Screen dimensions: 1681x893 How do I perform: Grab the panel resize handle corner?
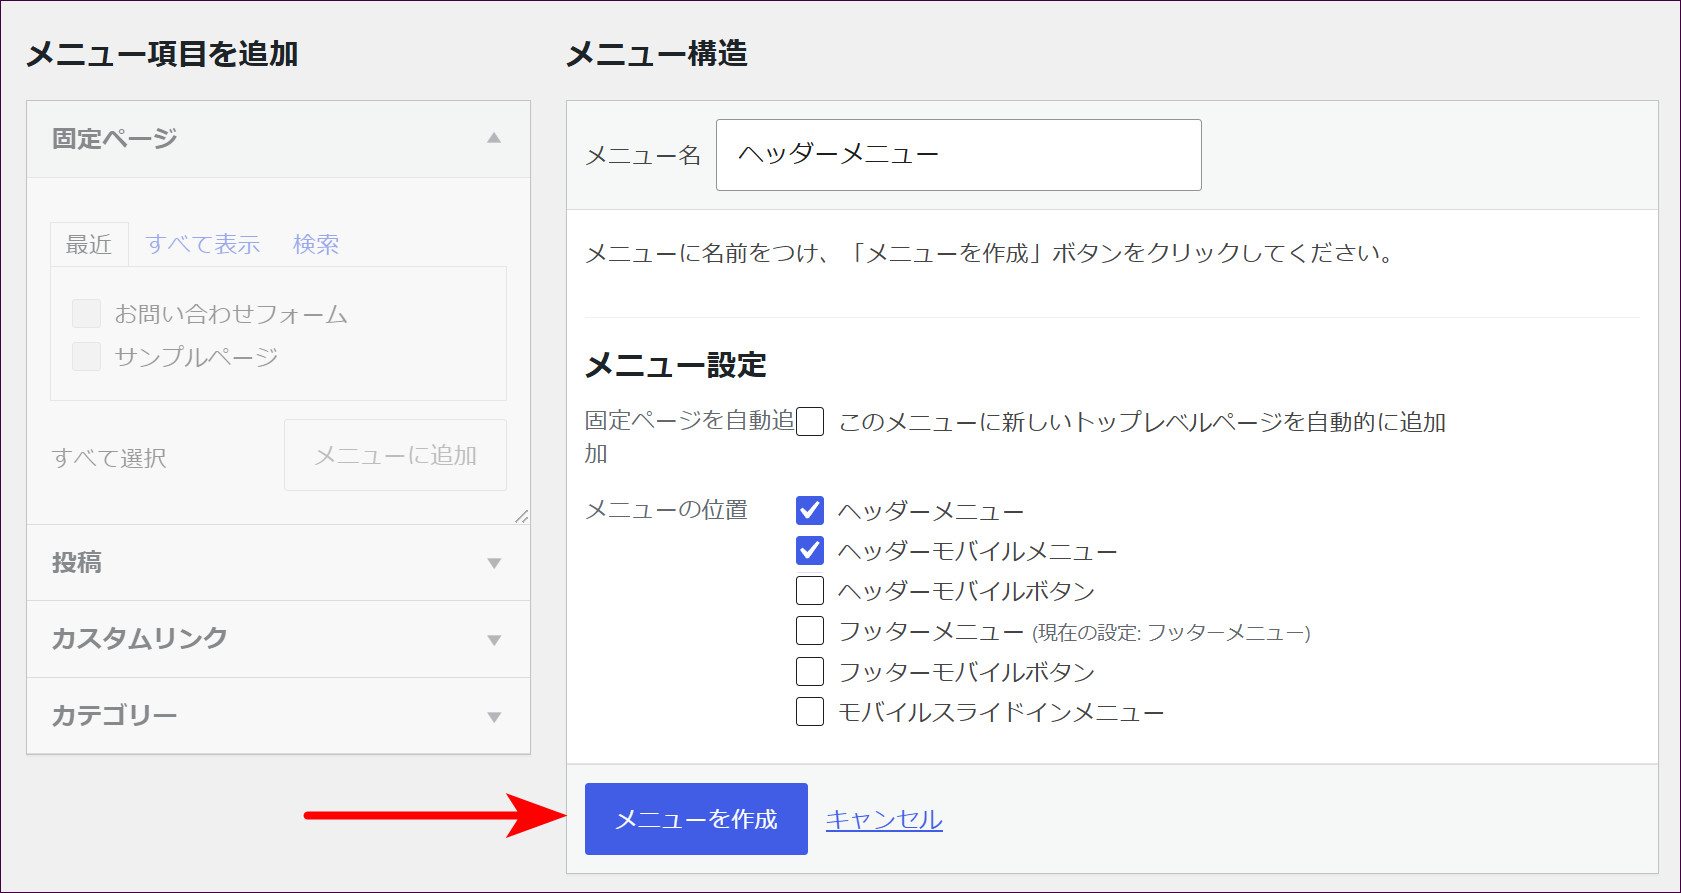(x=522, y=516)
